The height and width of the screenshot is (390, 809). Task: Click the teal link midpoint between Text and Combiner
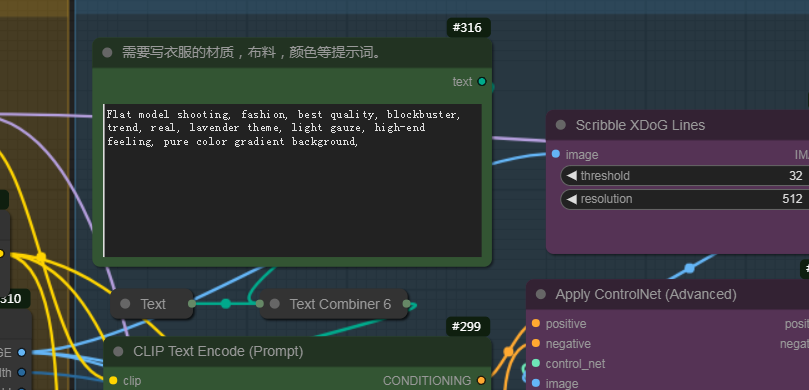[x=225, y=304]
